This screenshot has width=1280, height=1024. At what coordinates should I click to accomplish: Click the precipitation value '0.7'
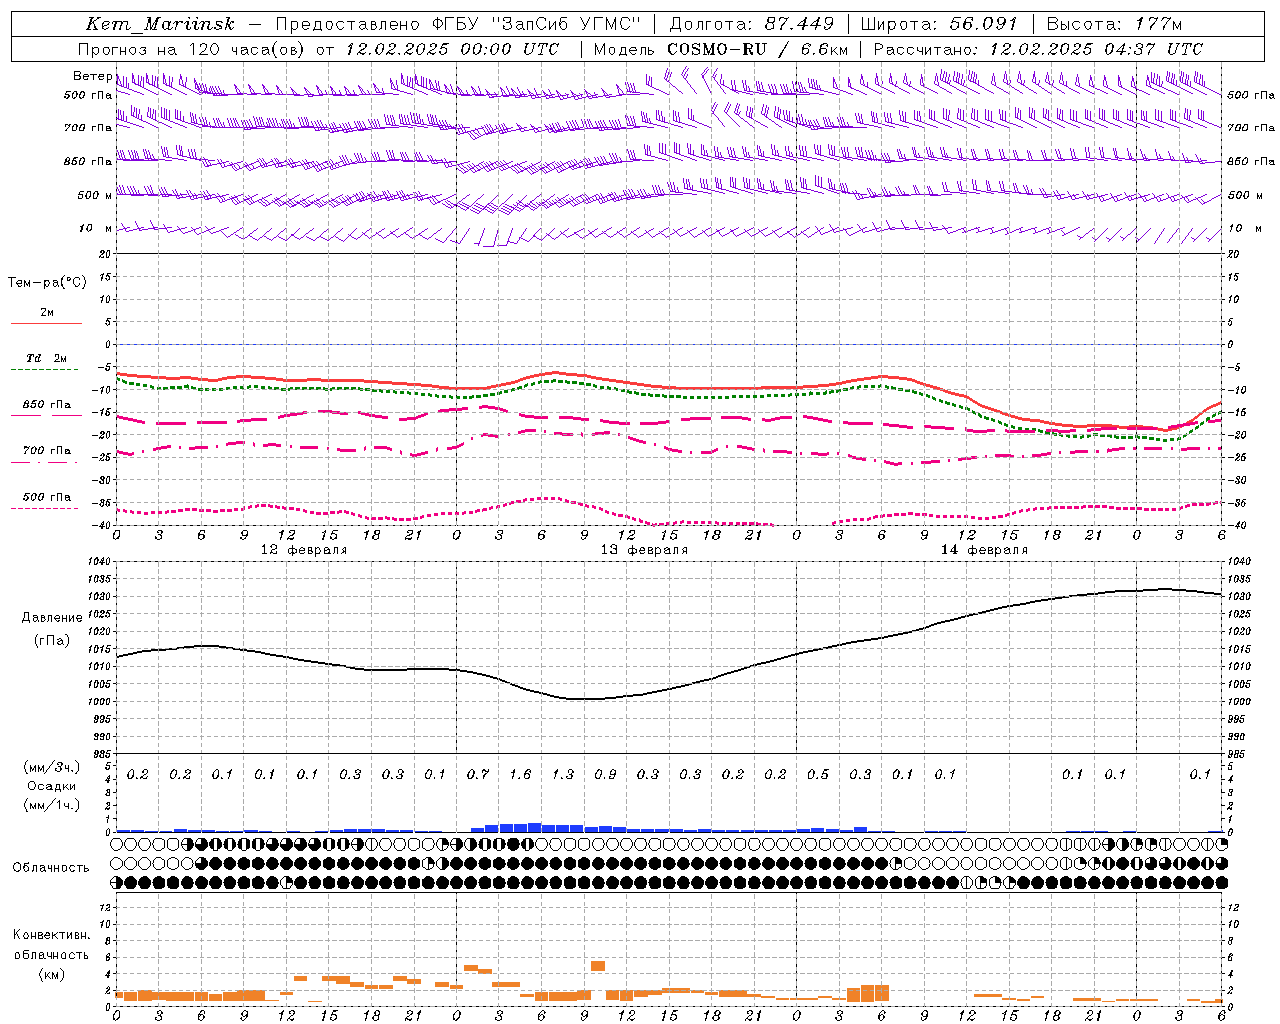point(478,774)
